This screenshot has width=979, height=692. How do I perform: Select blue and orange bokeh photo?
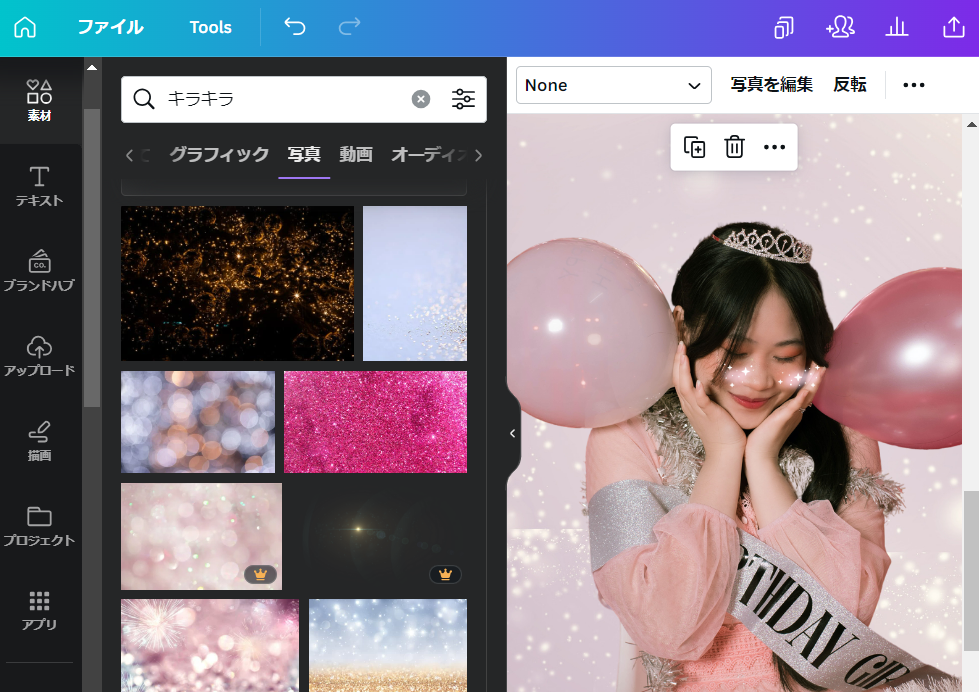click(198, 422)
